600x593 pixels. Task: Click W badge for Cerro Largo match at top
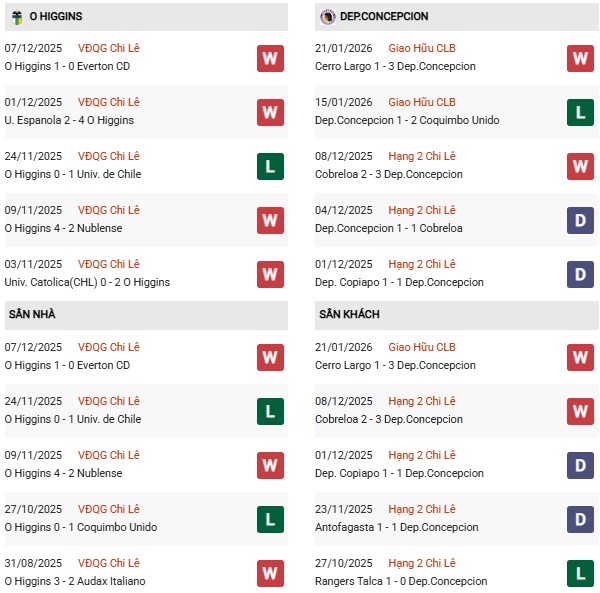click(x=580, y=58)
